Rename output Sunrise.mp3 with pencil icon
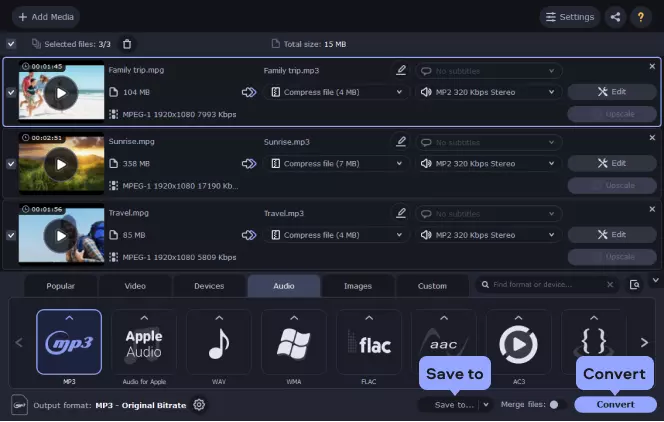 (401, 142)
